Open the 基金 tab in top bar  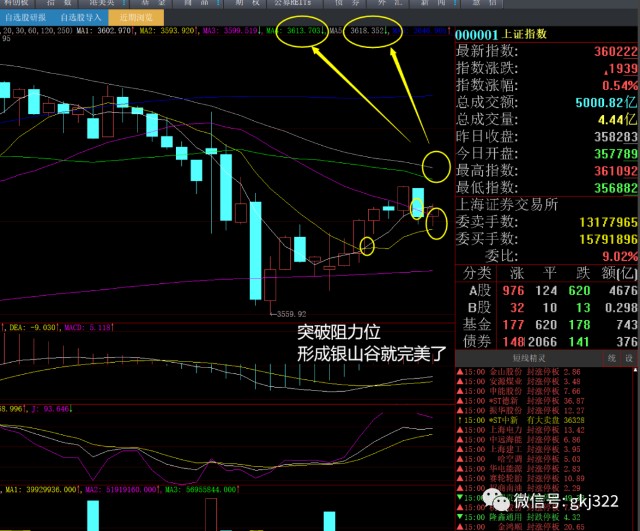click(153, 3)
